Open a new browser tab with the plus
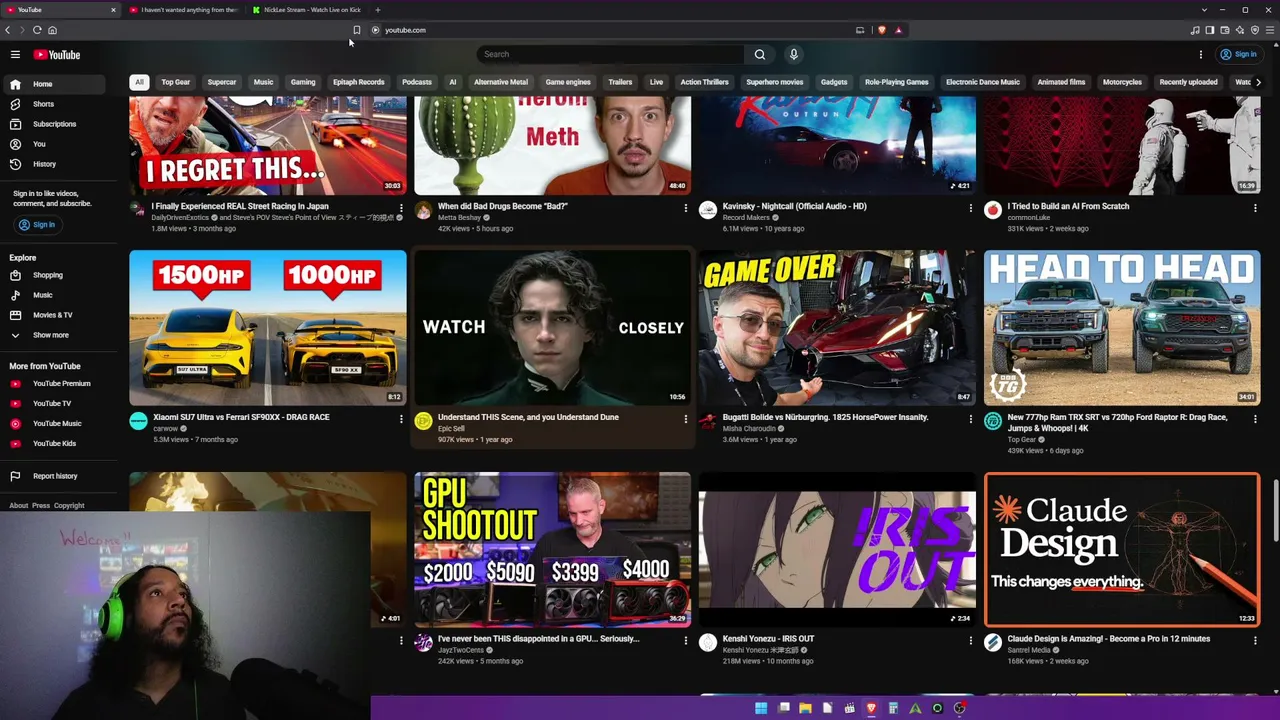This screenshot has height=720, width=1280. [x=377, y=10]
